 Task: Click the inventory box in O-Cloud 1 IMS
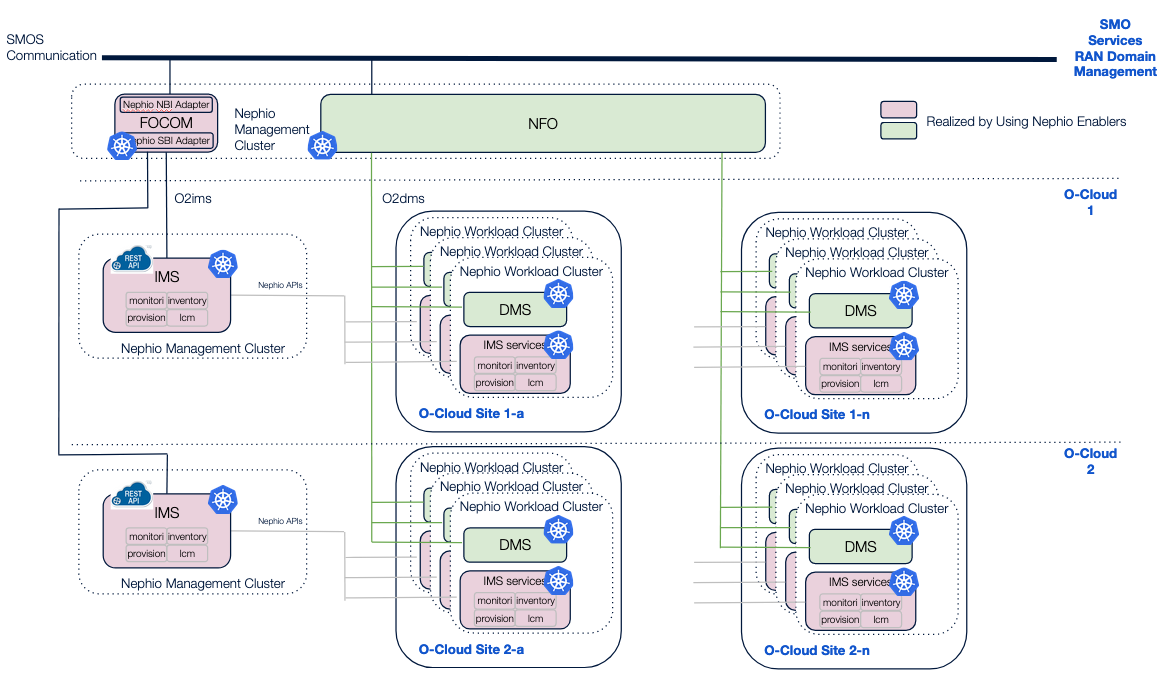187,300
